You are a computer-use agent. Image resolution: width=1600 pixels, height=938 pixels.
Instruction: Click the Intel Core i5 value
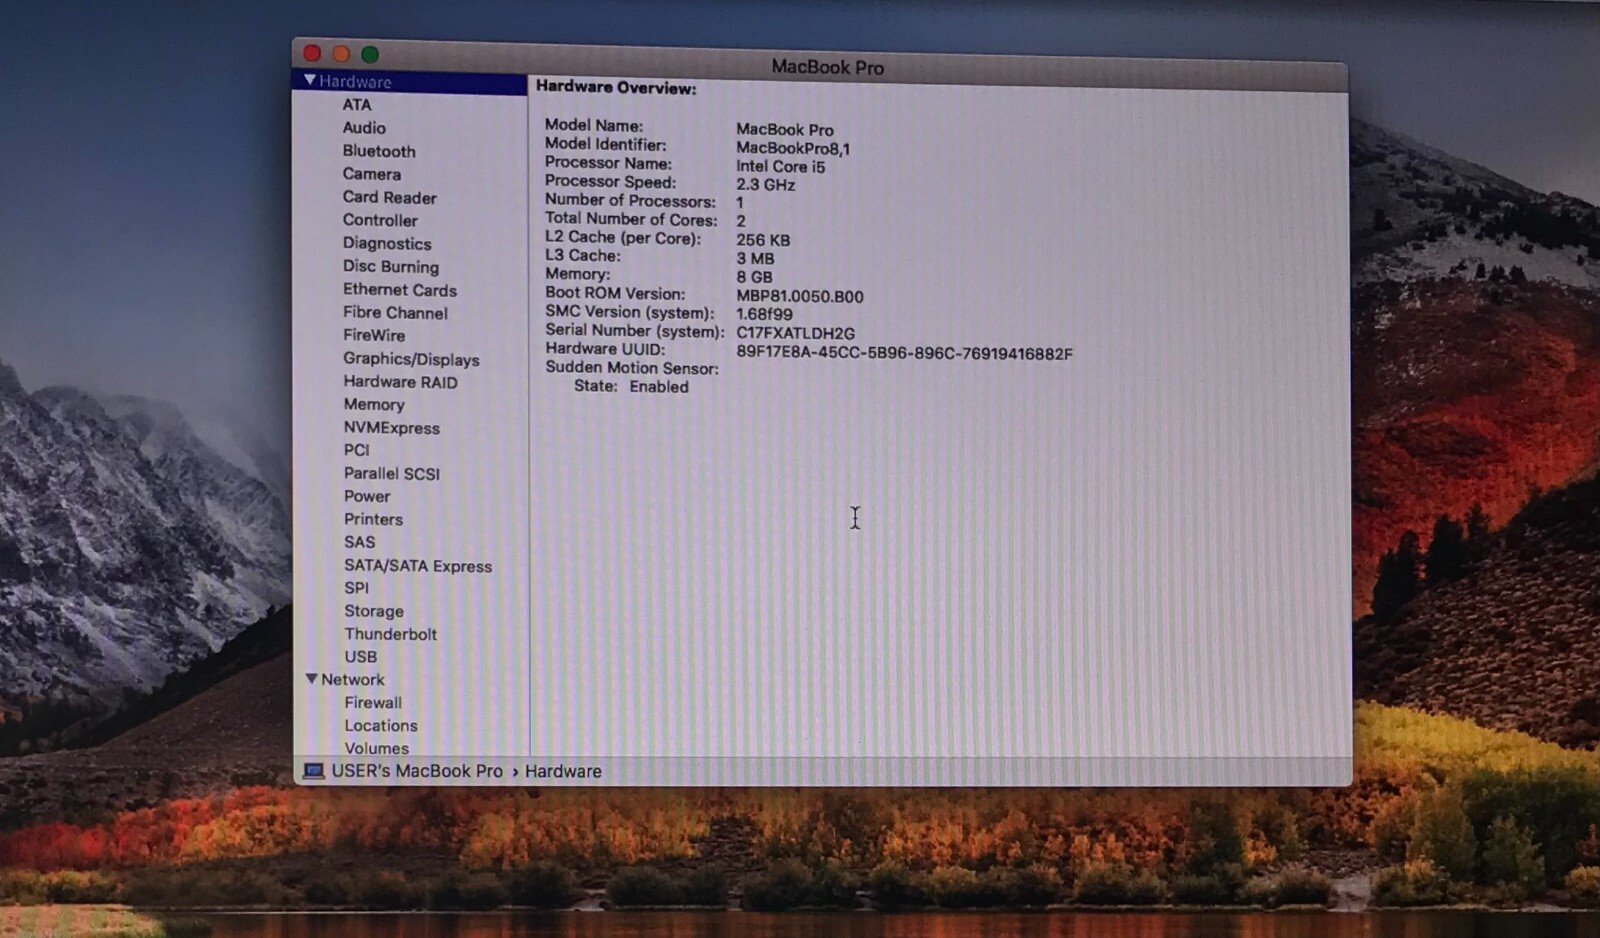tap(780, 167)
